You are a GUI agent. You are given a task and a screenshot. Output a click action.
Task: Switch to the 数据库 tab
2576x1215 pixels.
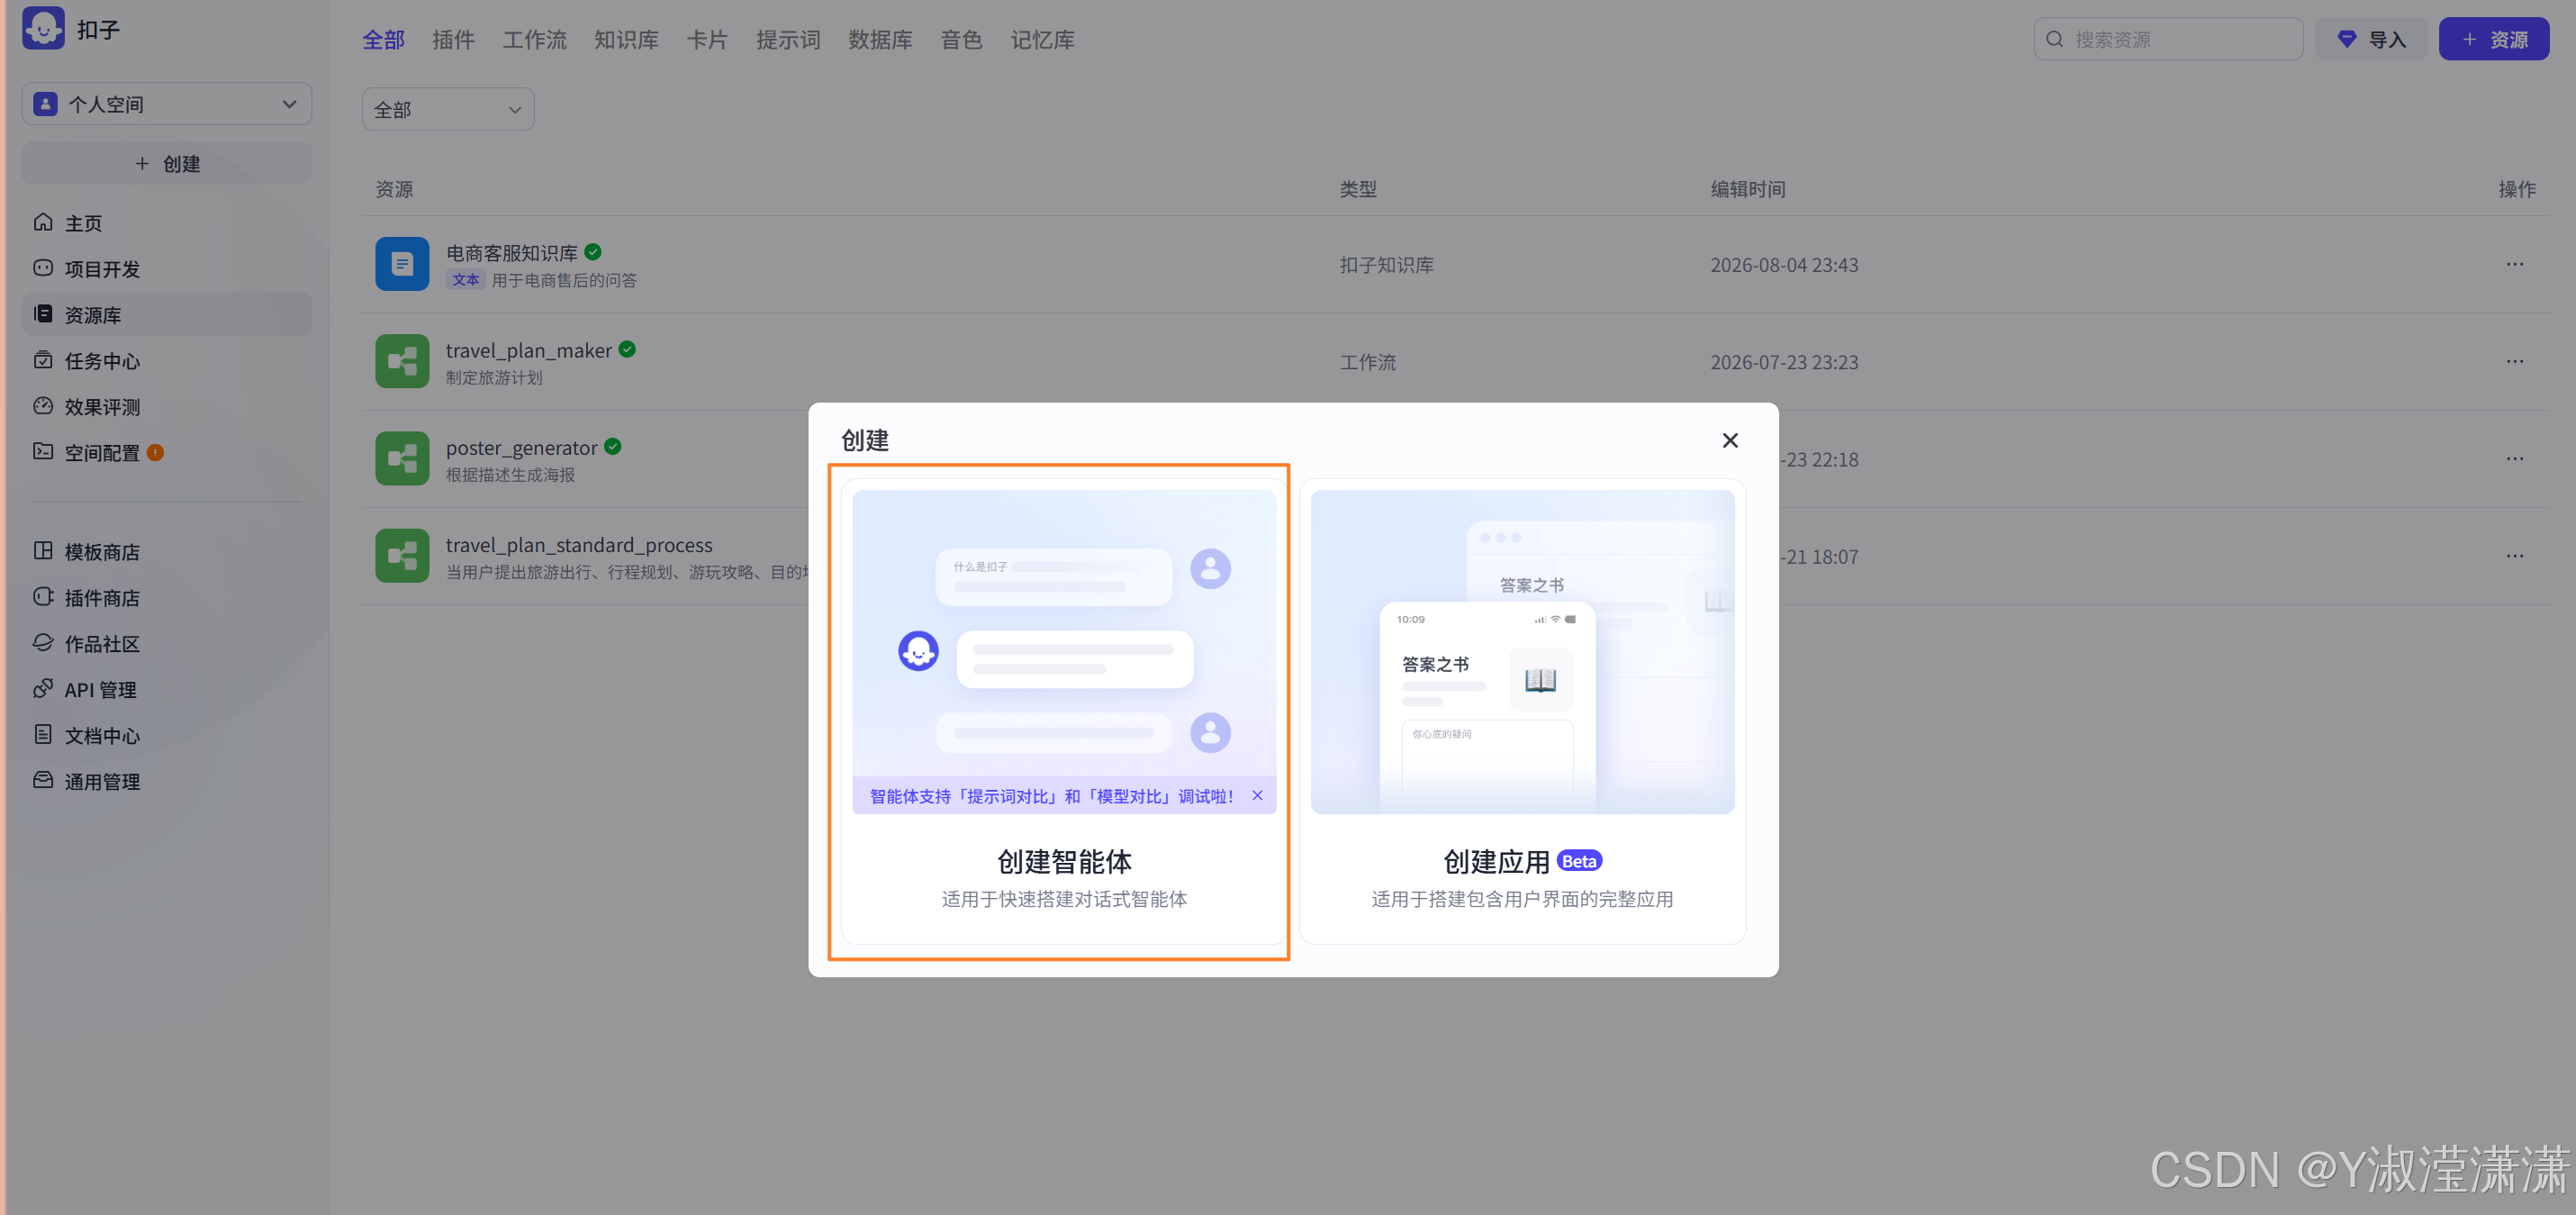[x=880, y=40]
